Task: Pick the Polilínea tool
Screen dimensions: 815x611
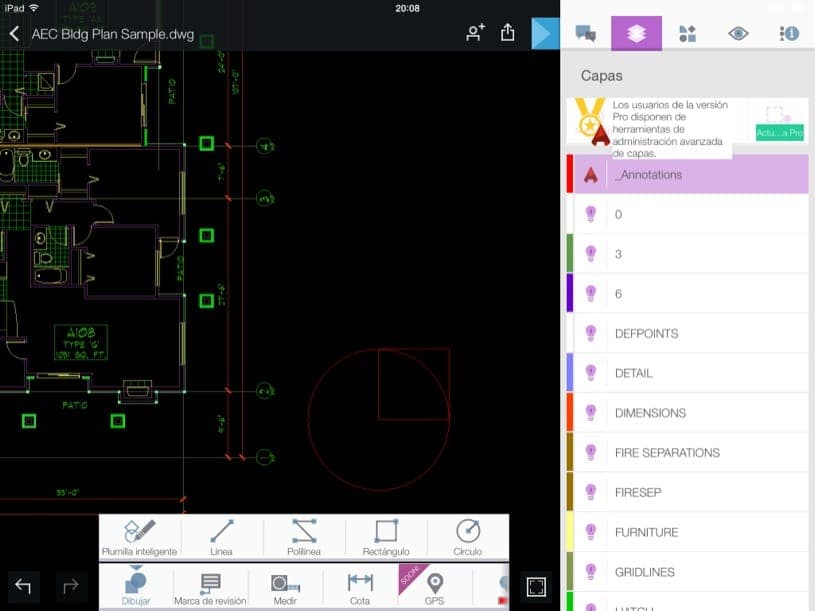Action: [303, 537]
